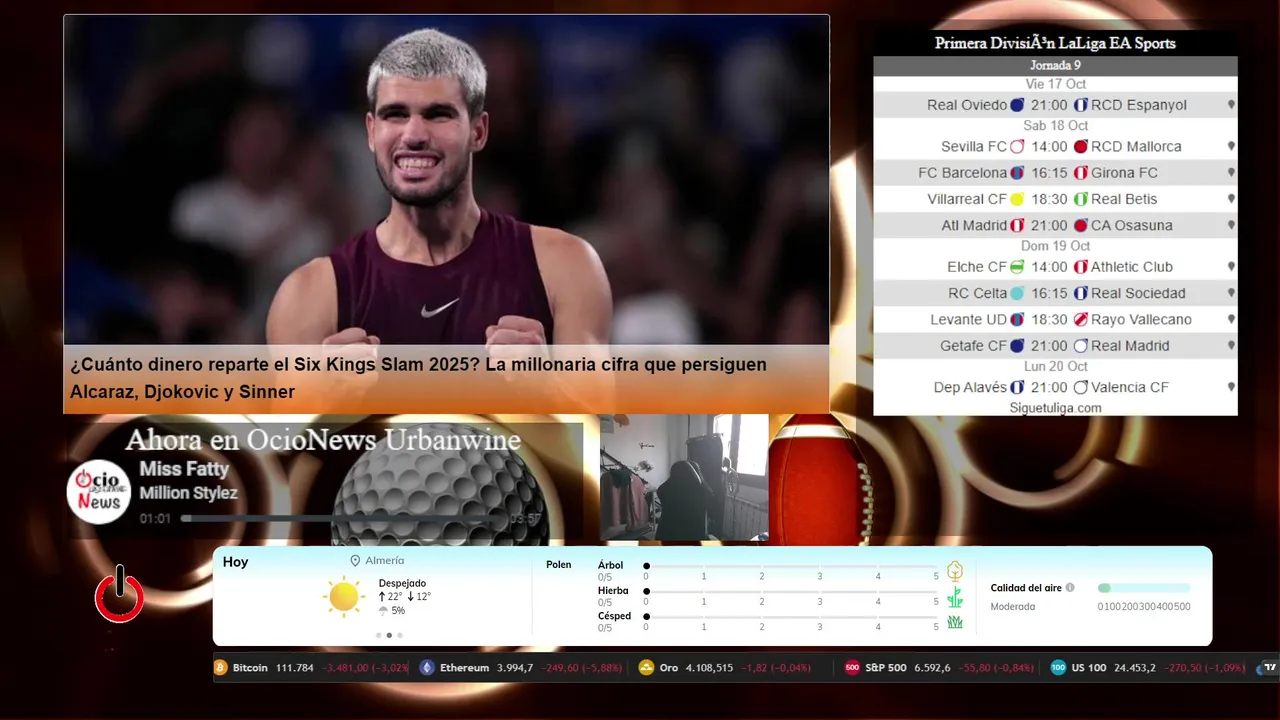Open the OcioNews round logo
Screen dimensions: 1280x720
pos(99,491)
